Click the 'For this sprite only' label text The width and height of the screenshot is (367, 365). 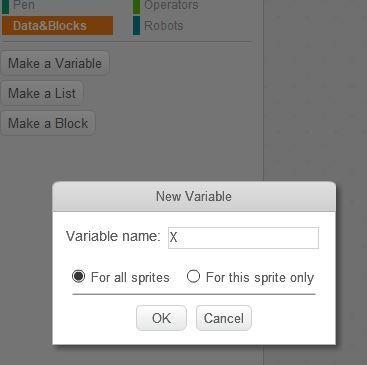click(260, 278)
